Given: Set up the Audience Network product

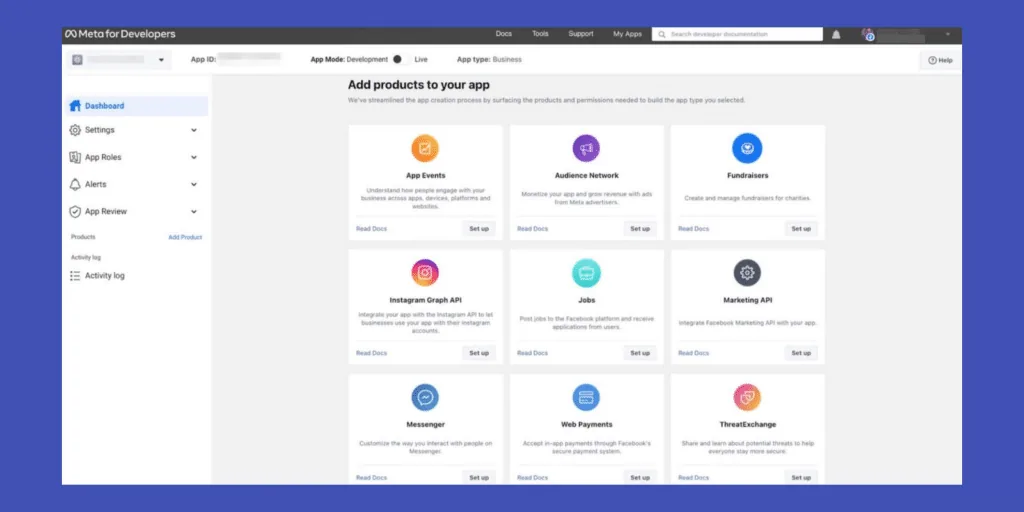Looking at the screenshot, I should 640,229.
